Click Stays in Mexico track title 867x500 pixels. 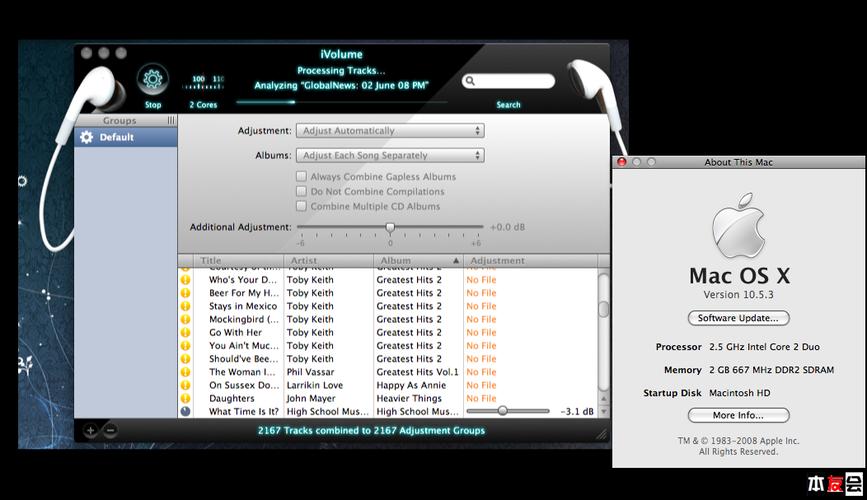coord(243,306)
